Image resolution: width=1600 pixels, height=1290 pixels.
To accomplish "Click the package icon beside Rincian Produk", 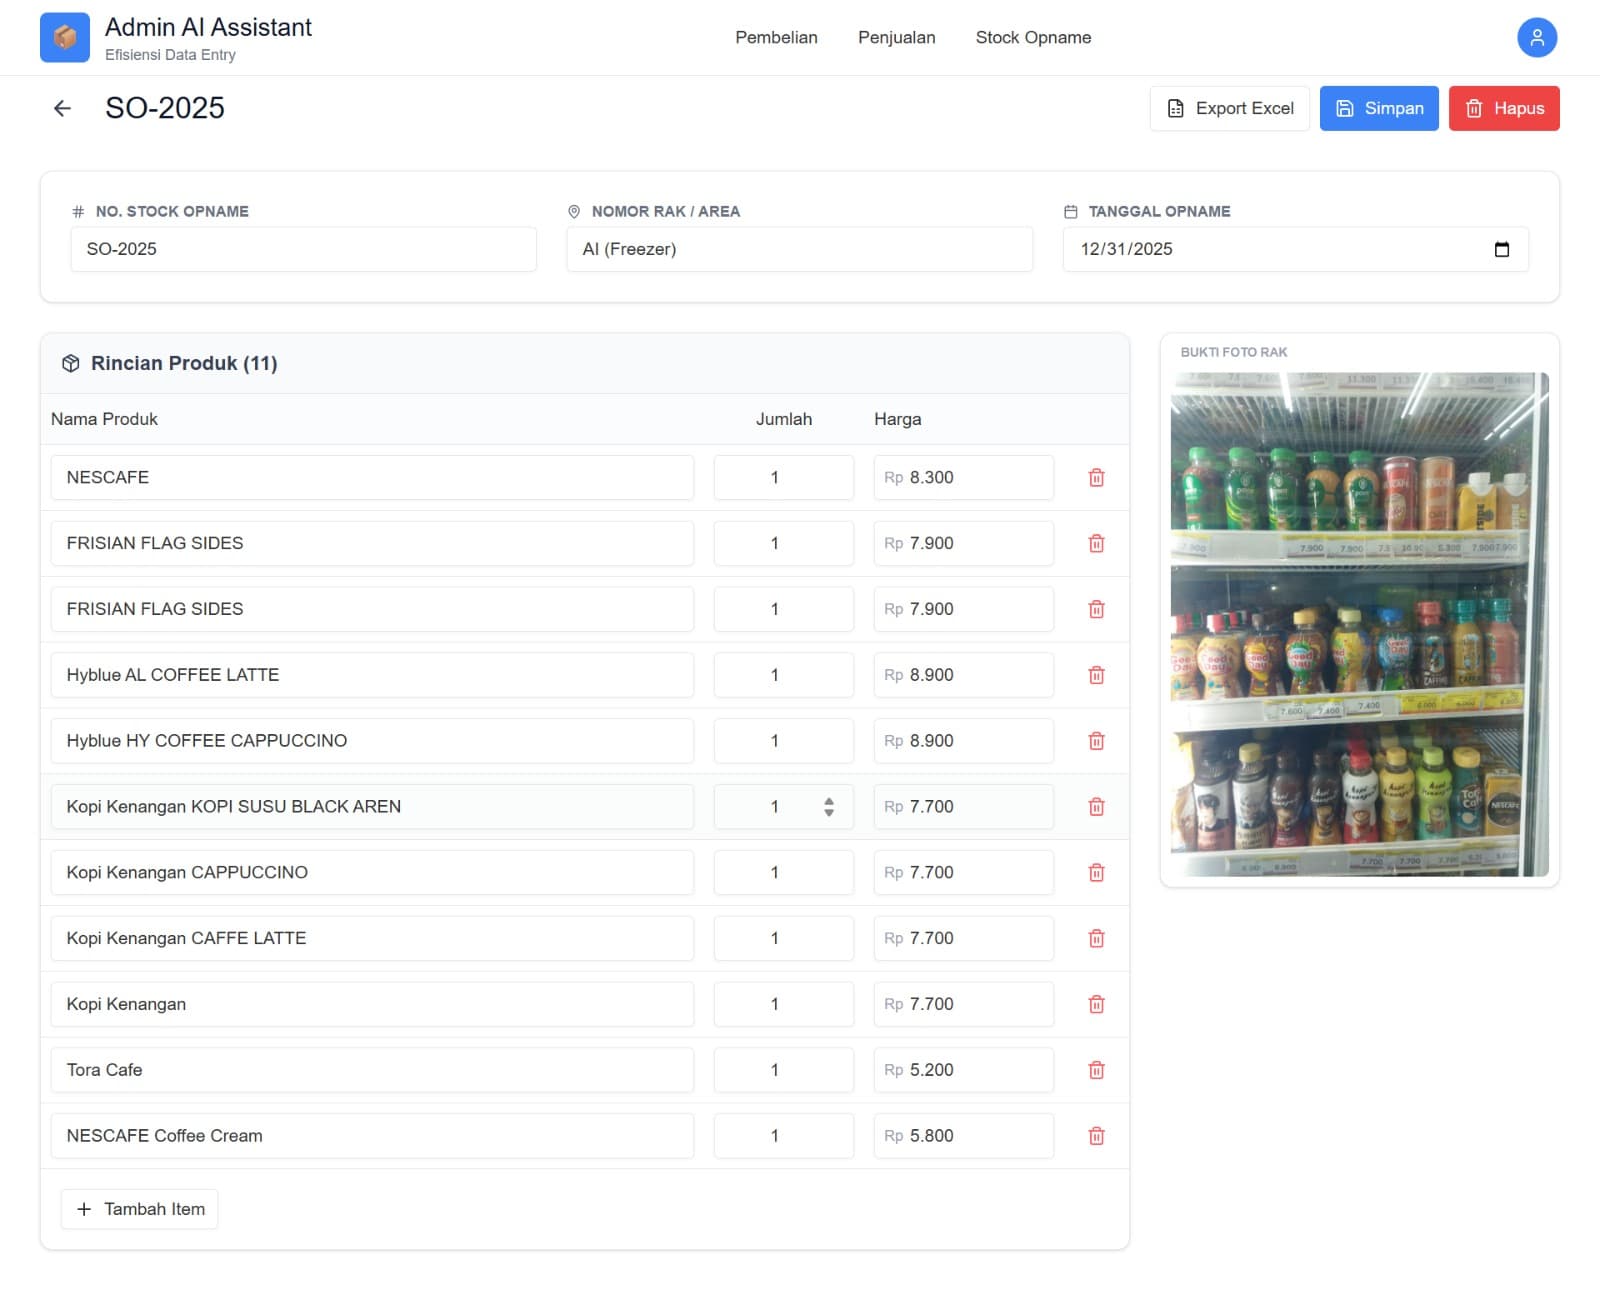I will click(70, 364).
